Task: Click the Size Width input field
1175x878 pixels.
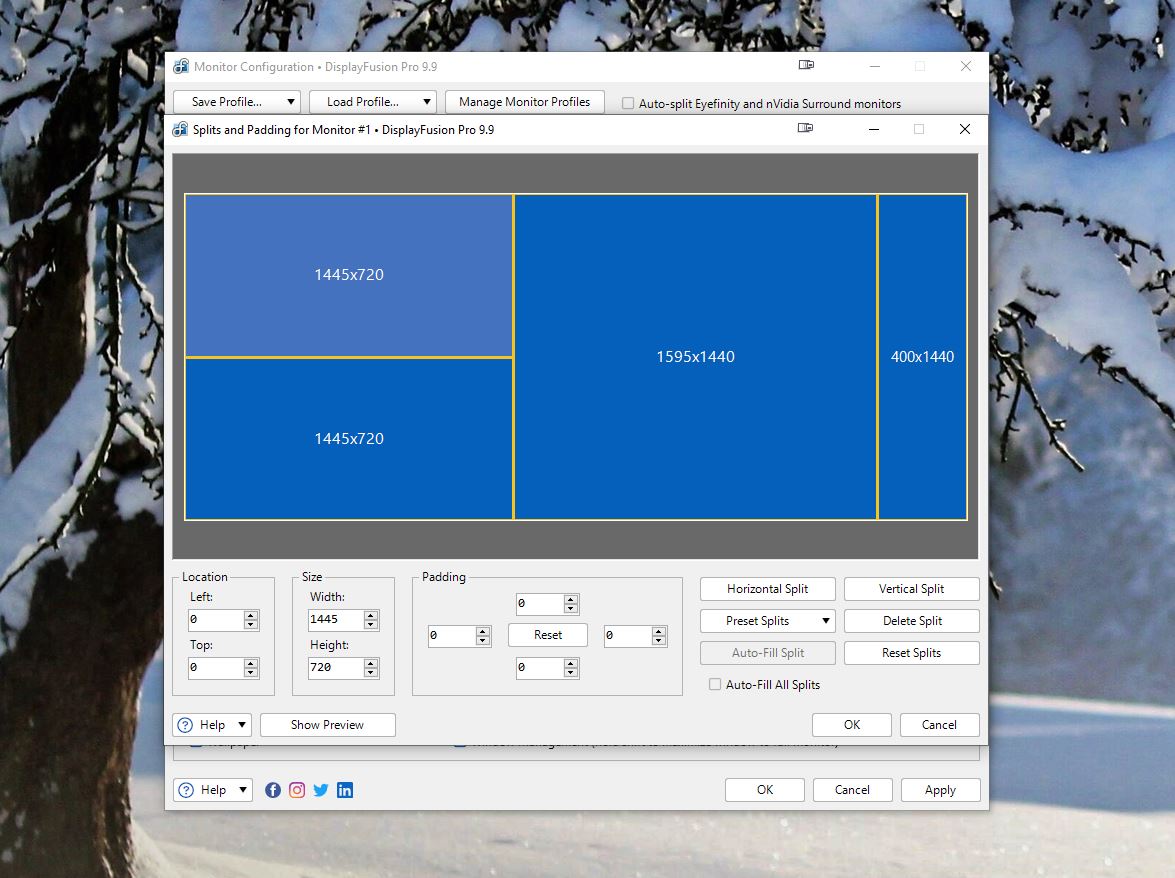Action: [x=336, y=620]
